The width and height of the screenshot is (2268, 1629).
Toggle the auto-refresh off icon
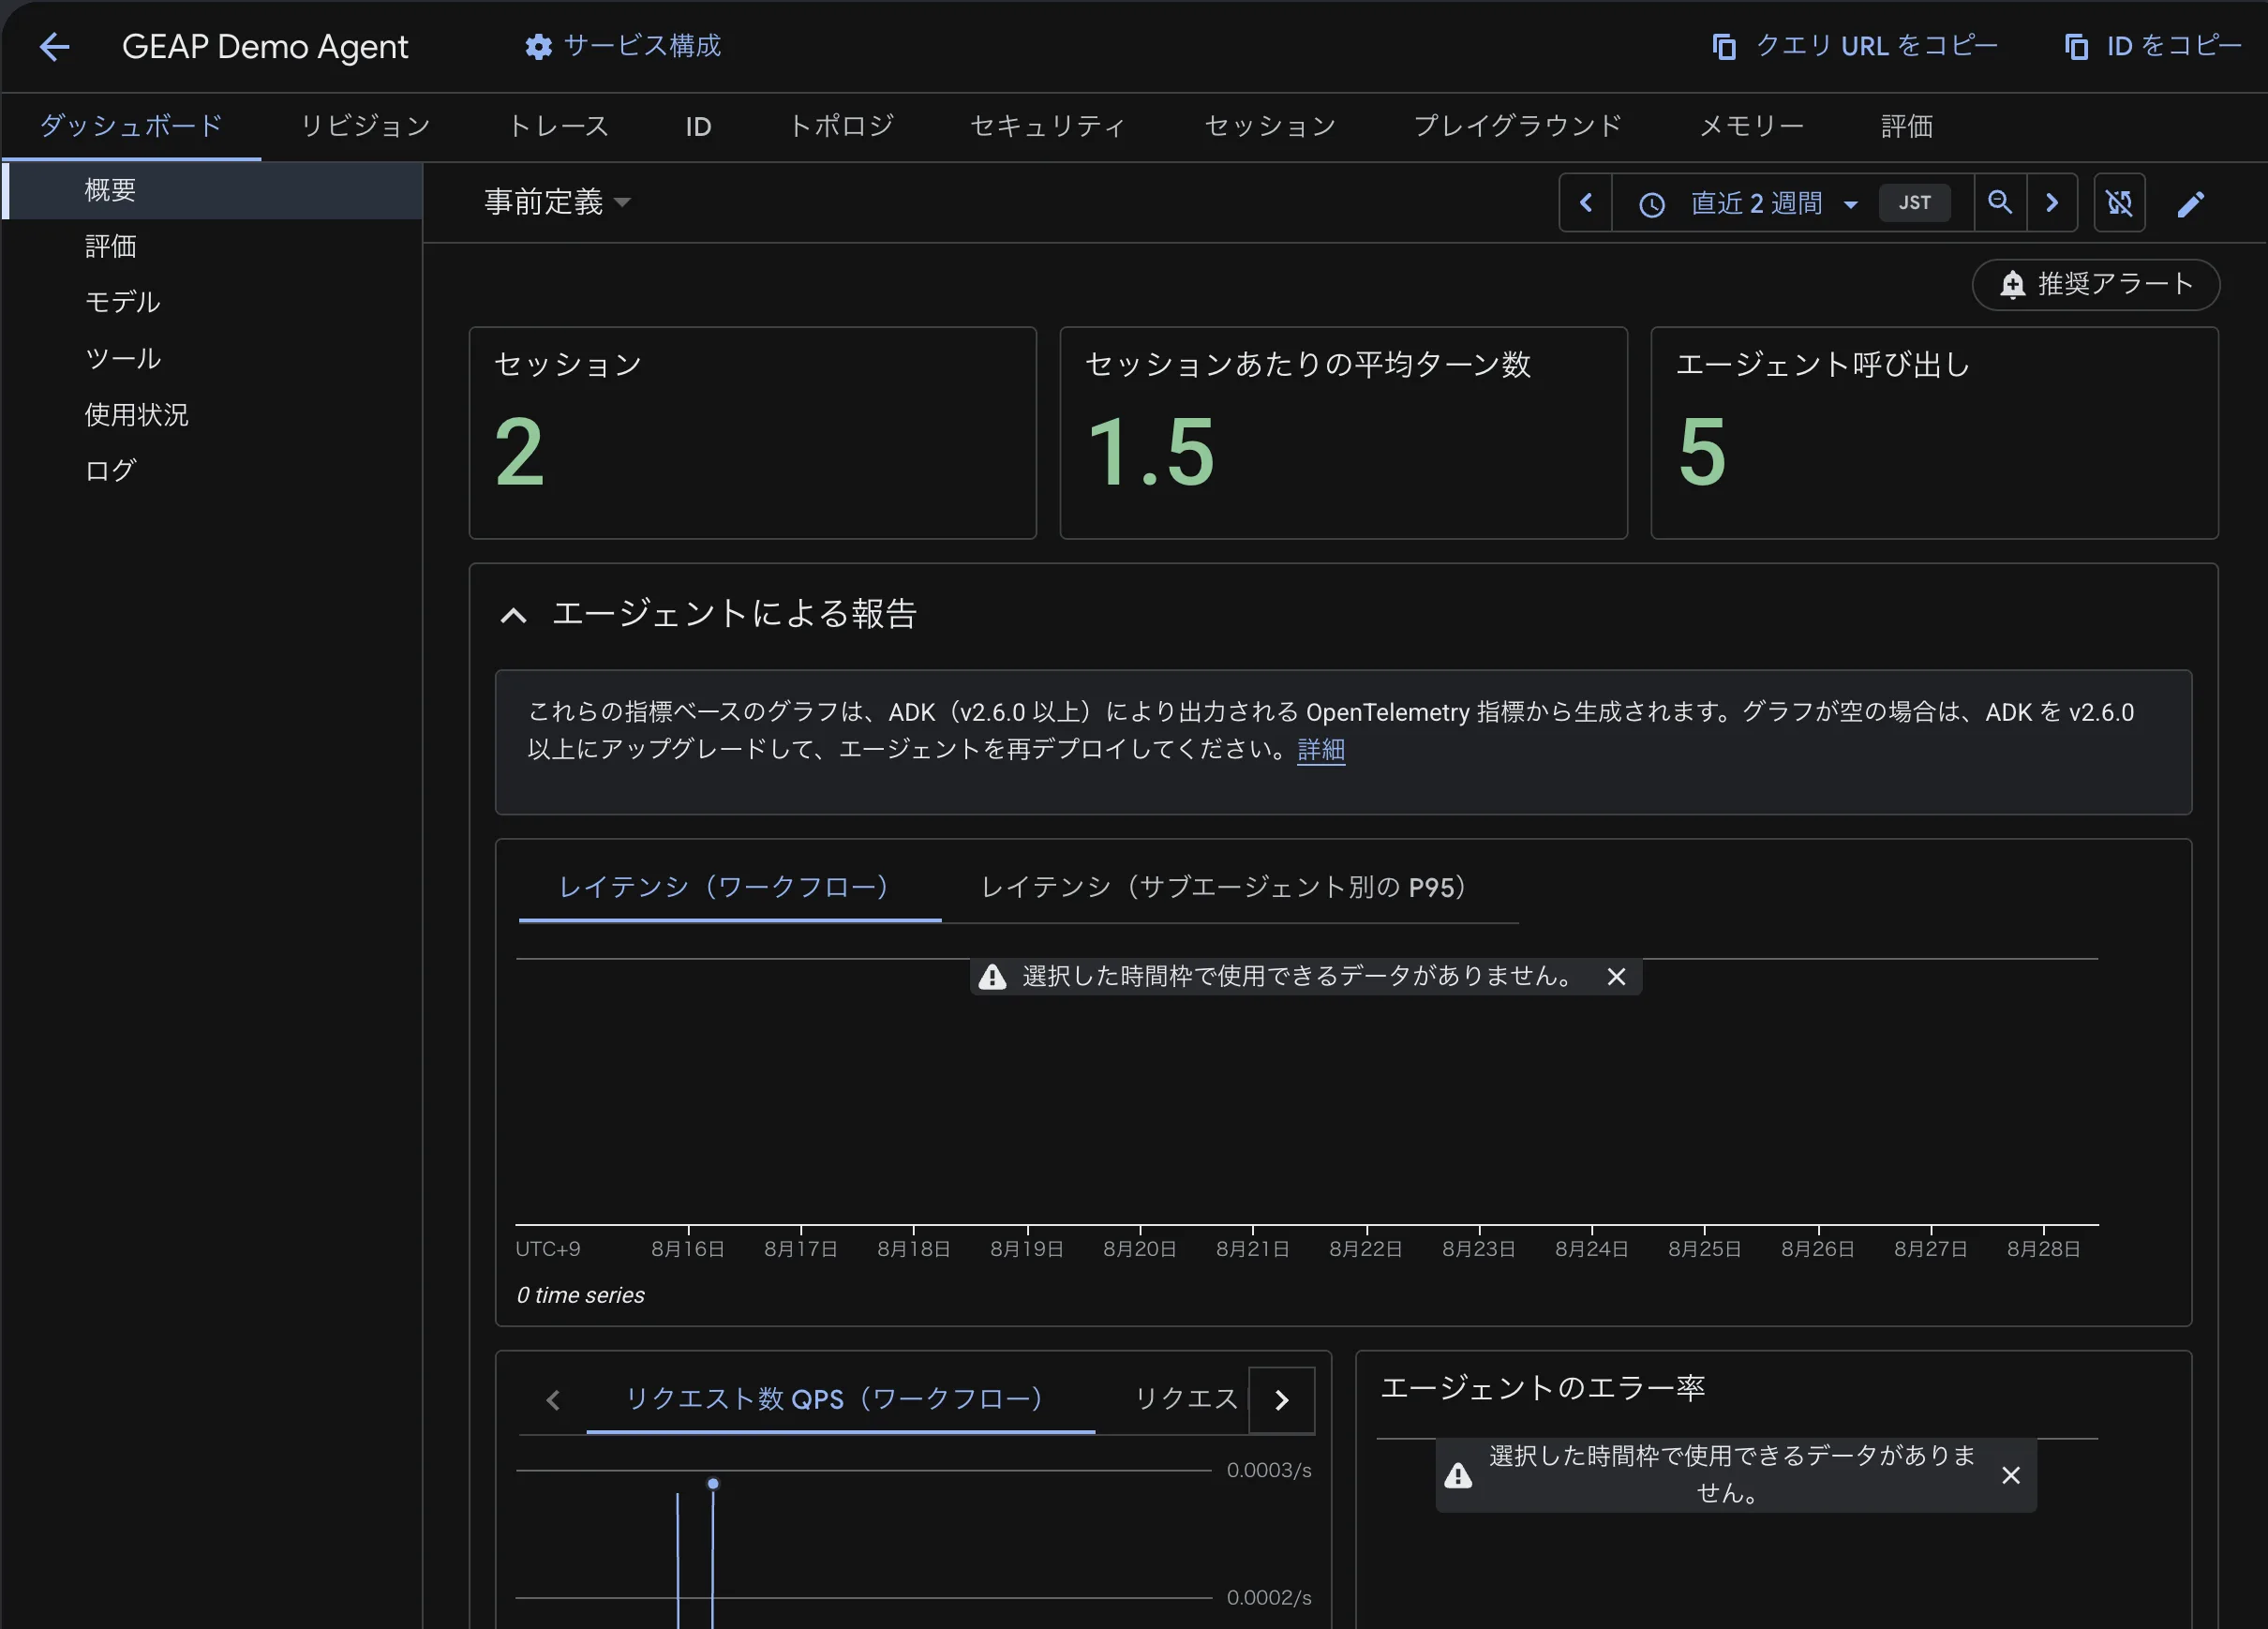(2119, 203)
